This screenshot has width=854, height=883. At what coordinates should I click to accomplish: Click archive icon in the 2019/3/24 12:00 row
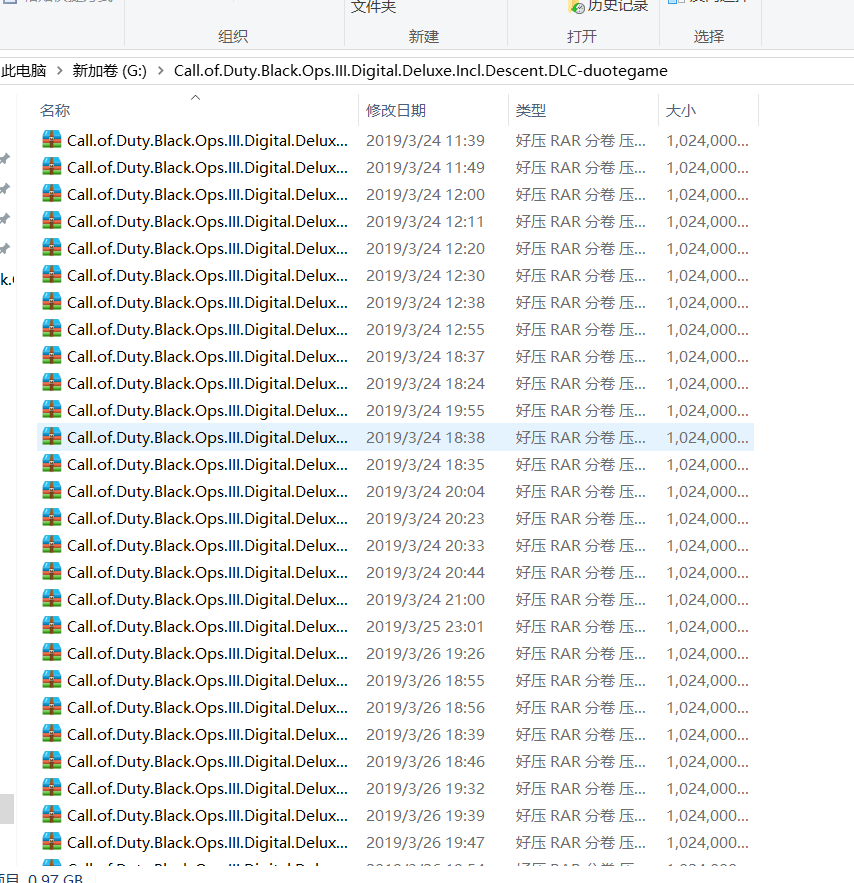point(52,194)
